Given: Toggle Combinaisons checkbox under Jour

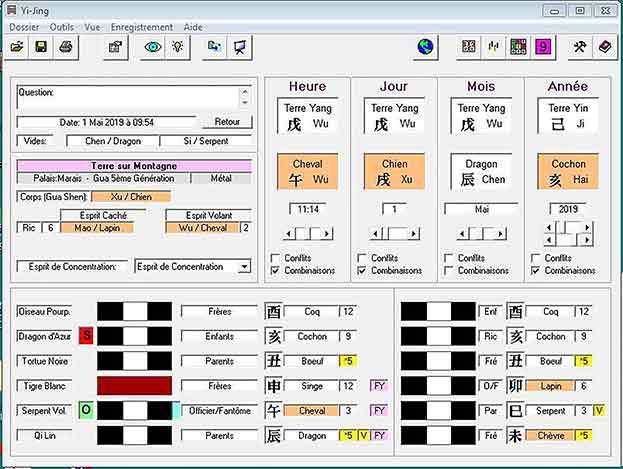Looking at the screenshot, I should 362,270.
